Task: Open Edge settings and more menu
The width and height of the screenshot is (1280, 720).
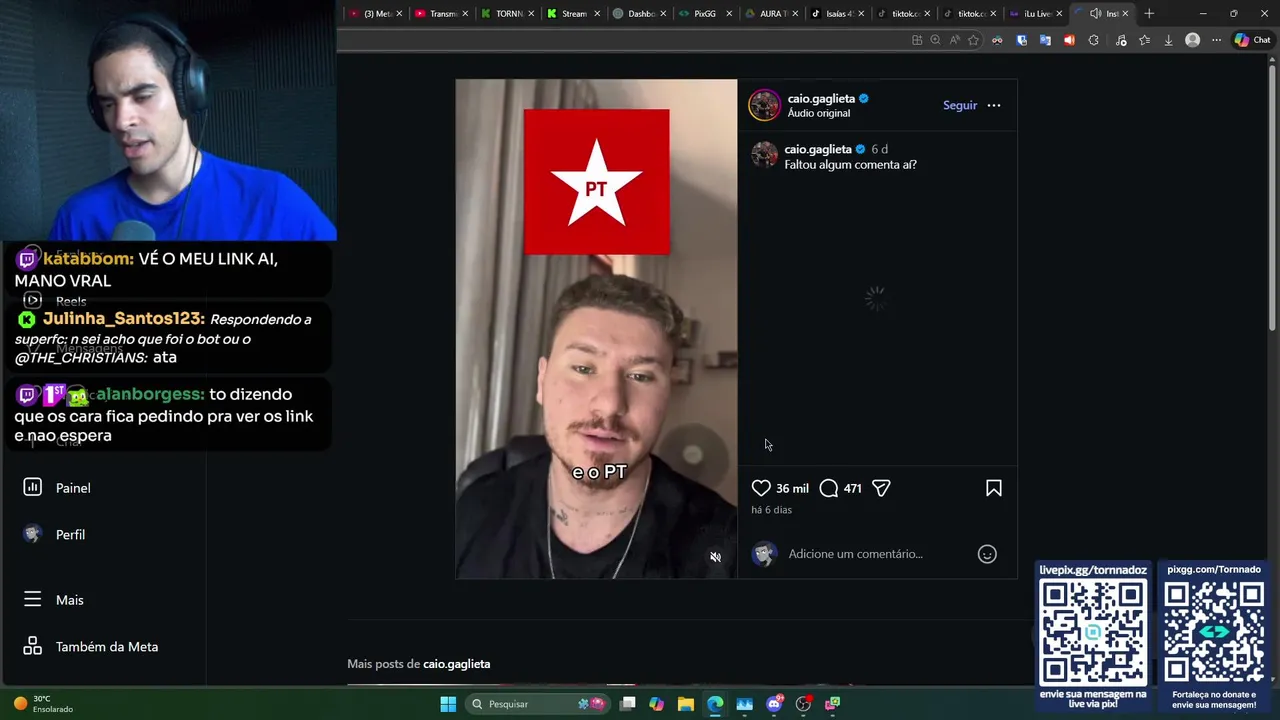Action: click(1216, 40)
